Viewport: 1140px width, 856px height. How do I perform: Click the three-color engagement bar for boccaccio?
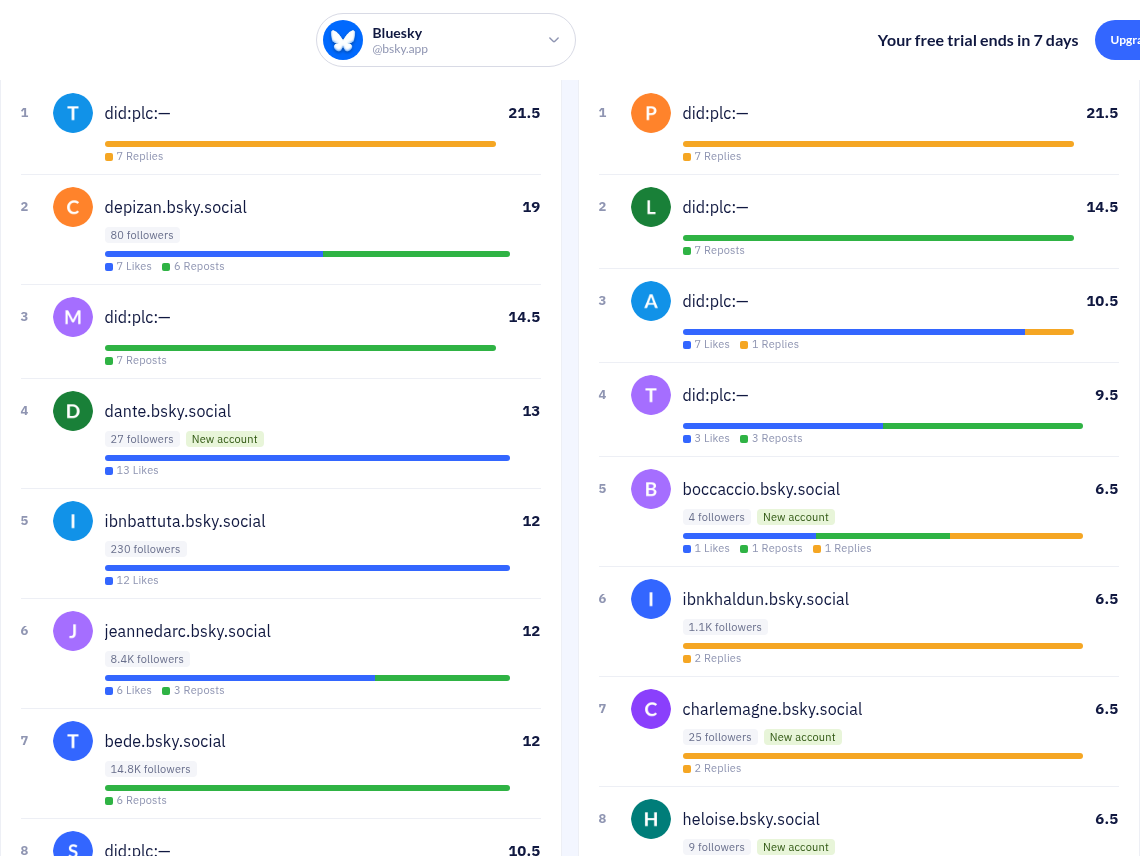(x=883, y=536)
